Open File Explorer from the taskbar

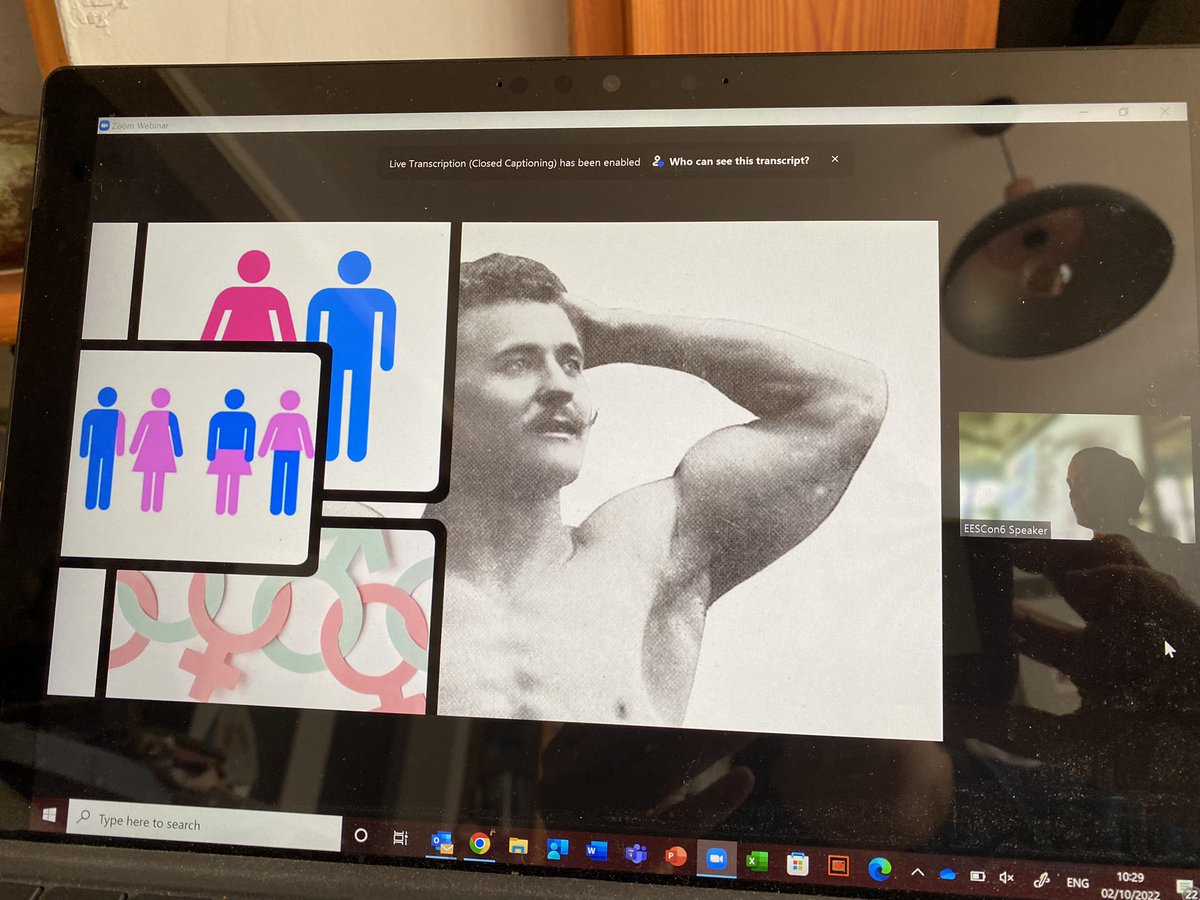point(518,846)
